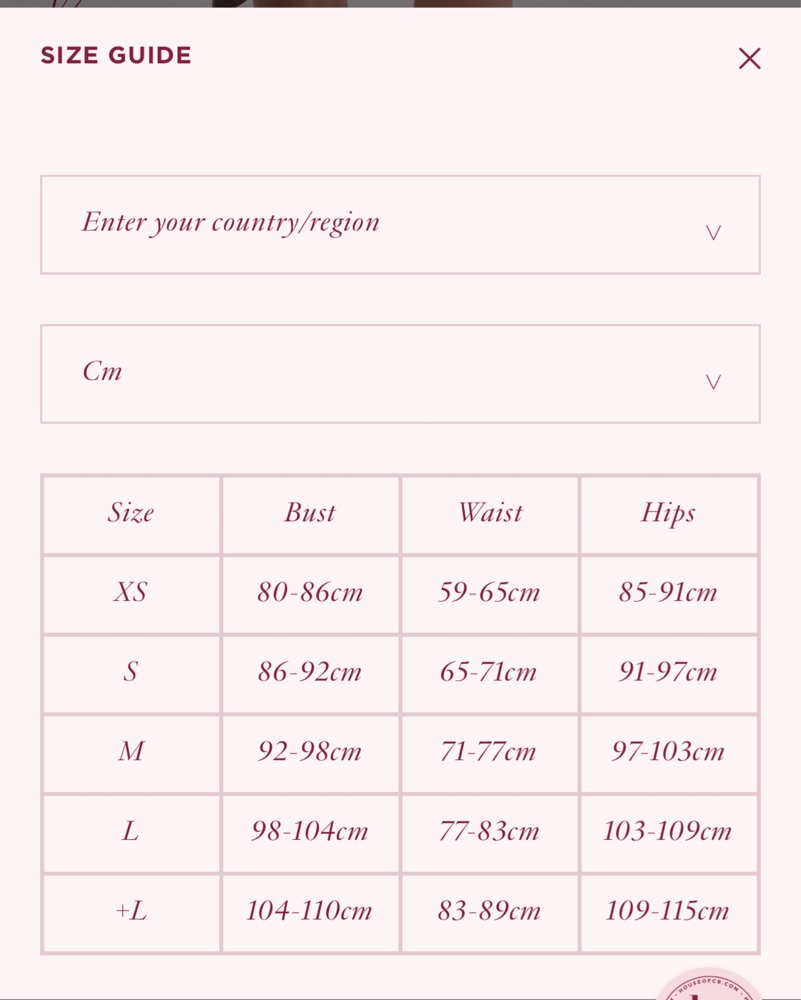Screen dimensions: 801x1000
Task: Select +L bust value 104-110cm
Action: point(309,911)
